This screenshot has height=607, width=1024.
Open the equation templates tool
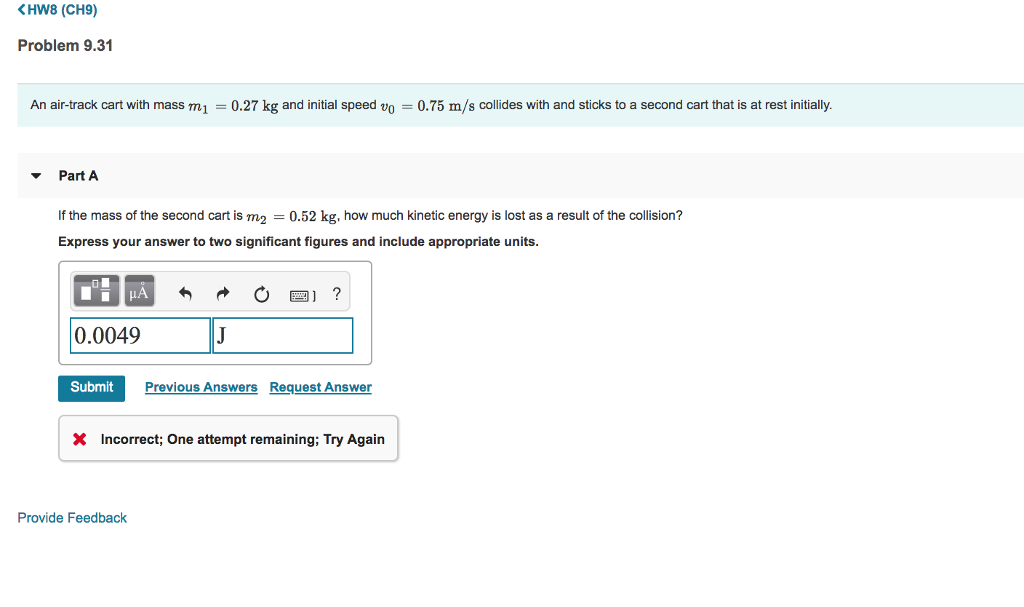pos(95,291)
